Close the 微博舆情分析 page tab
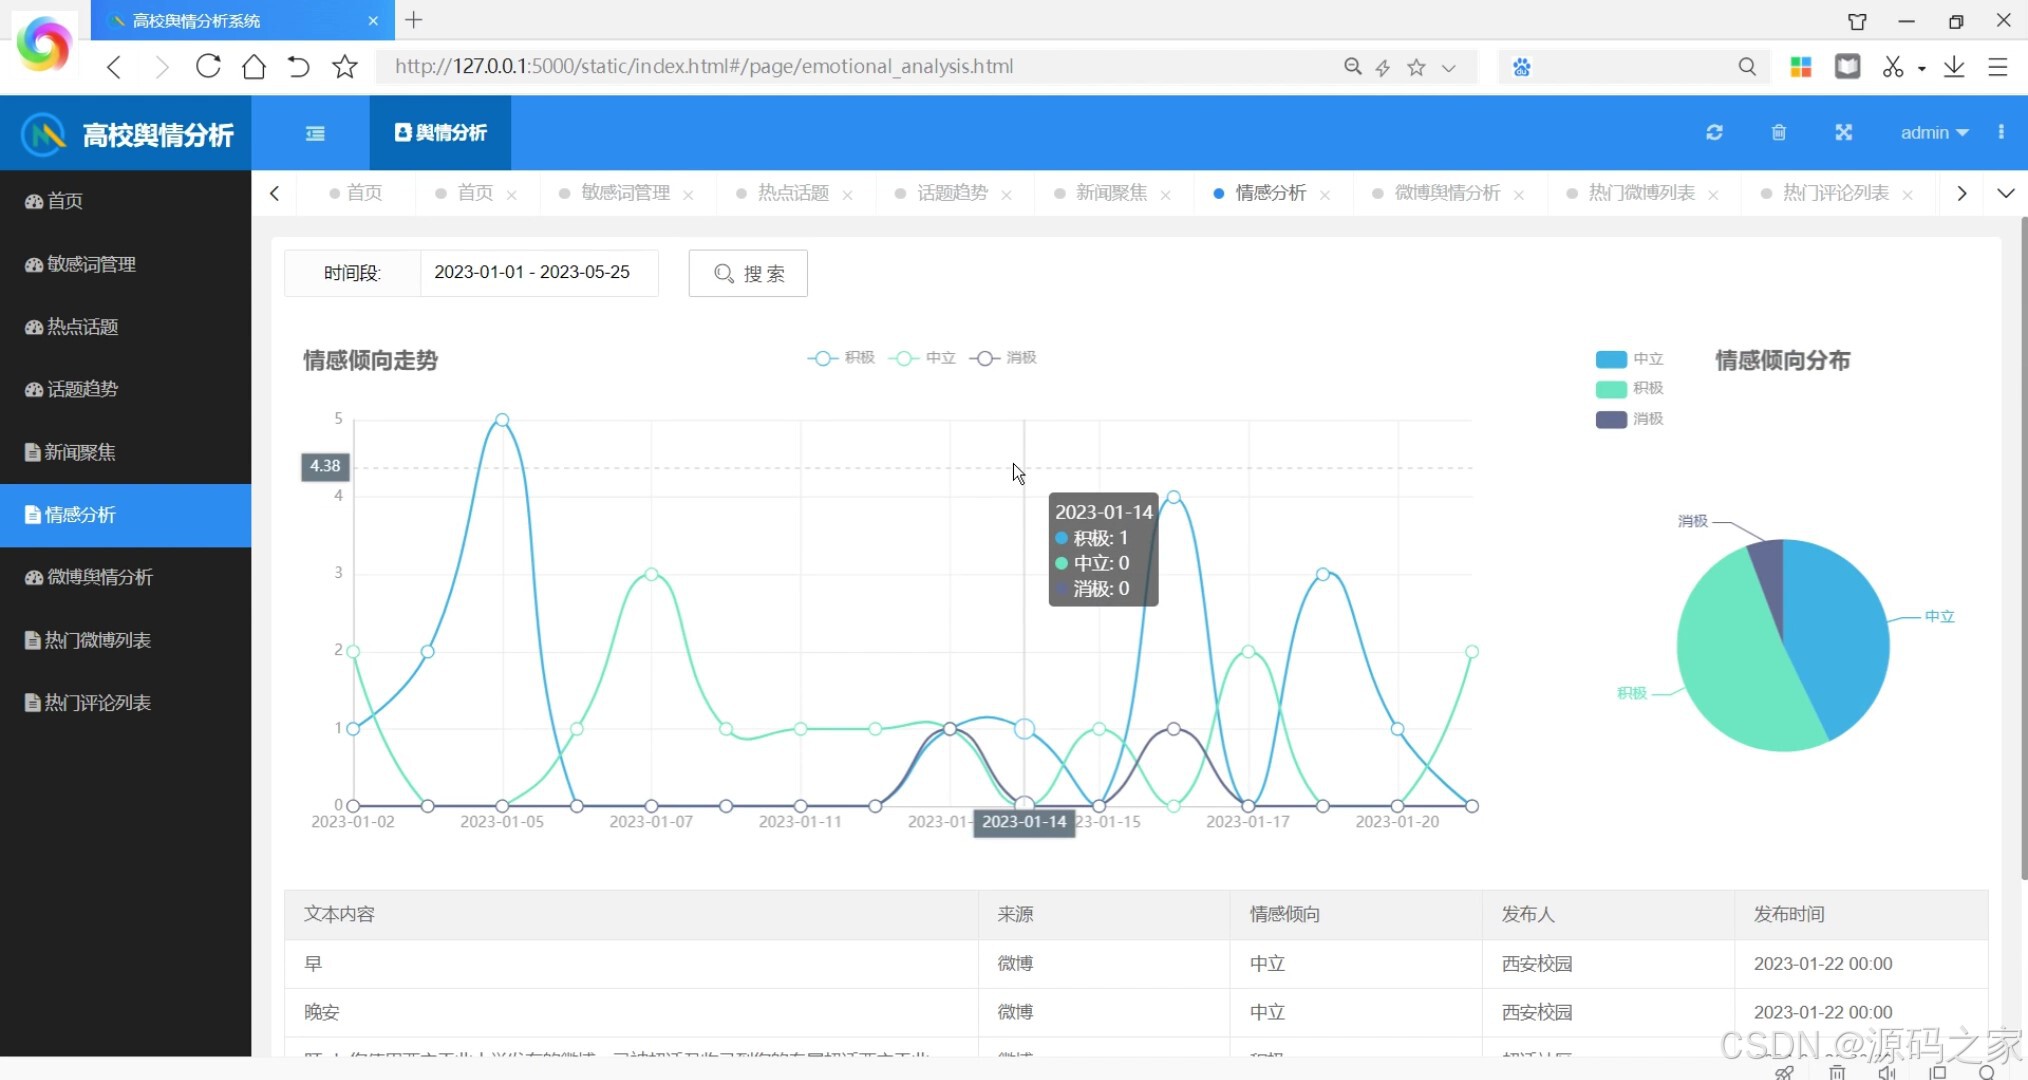 coord(1519,195)
